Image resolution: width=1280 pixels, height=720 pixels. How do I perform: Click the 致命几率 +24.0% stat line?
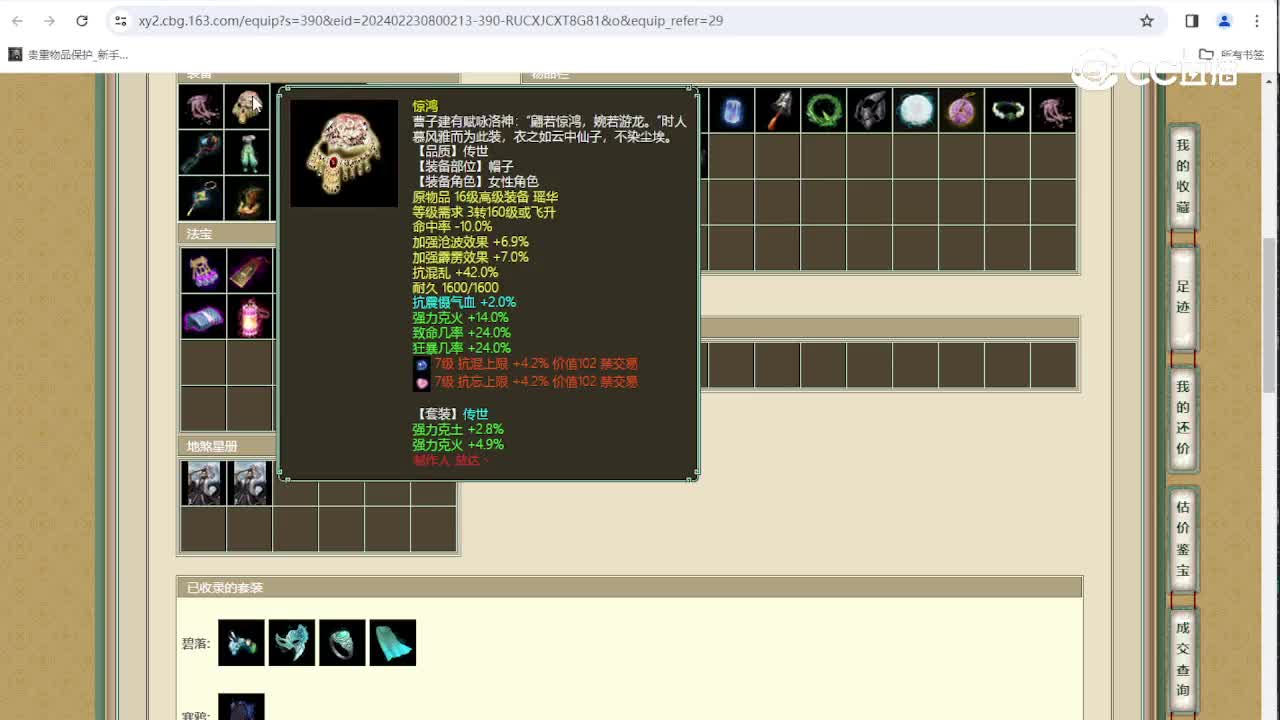tap(461, 332)
